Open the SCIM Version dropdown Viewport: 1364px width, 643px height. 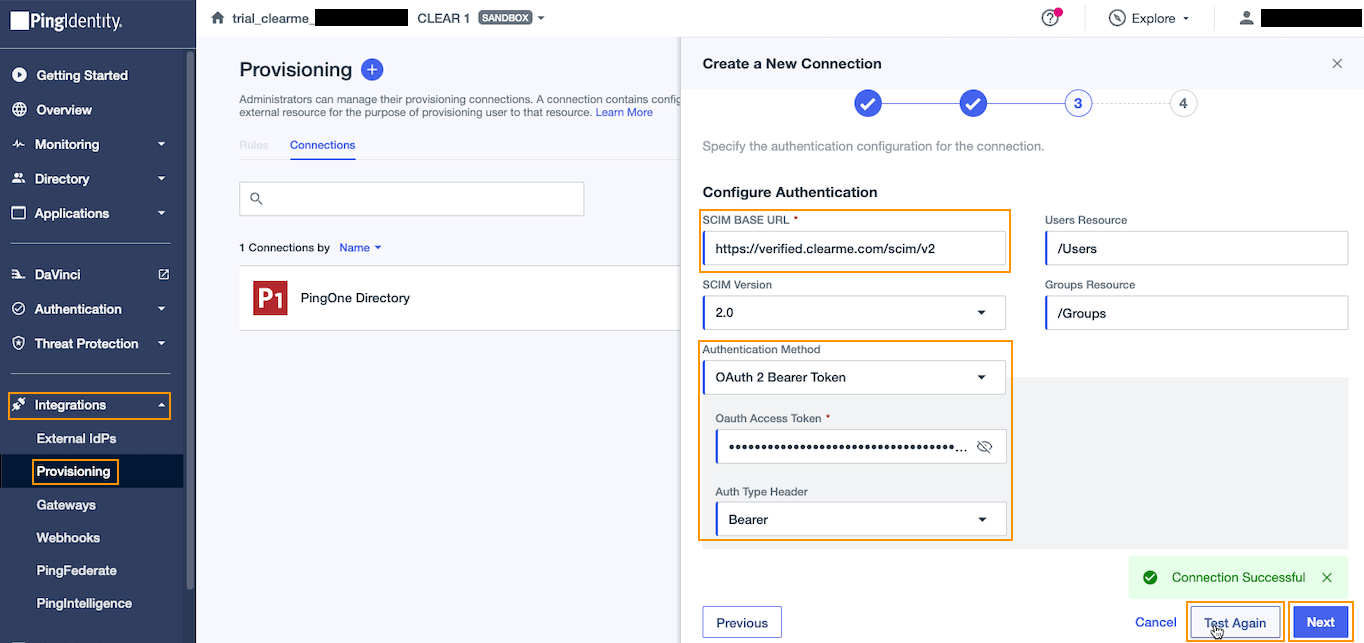pos(855,312)
